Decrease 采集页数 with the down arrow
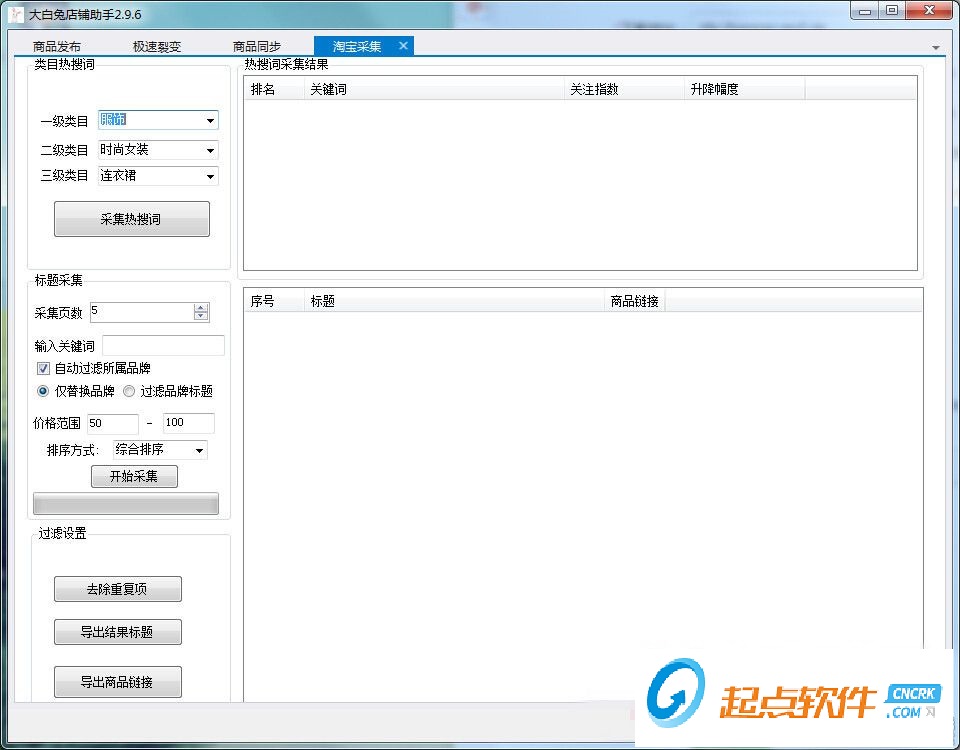Screen dimensions: 960x750 point(201,317)
